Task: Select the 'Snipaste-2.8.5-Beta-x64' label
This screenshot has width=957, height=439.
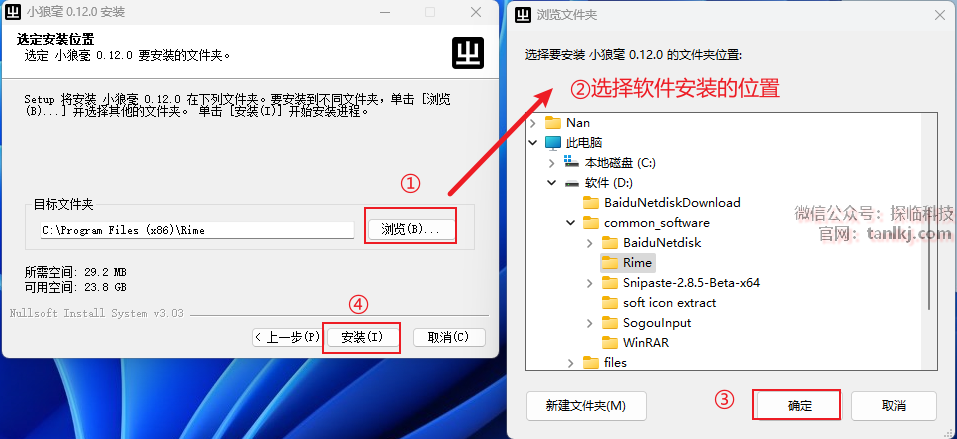Action: point(692,283)
